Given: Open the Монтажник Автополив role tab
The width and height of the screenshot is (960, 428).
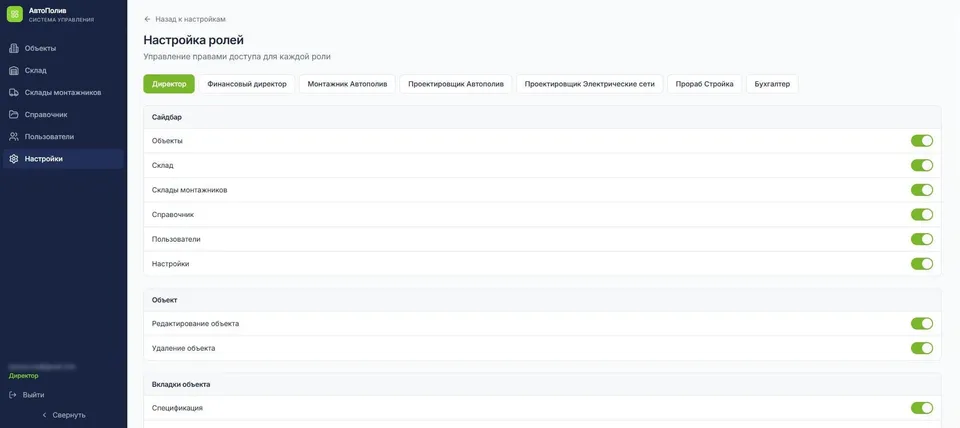Looking at the screenshot, I should tap(347, 84).
